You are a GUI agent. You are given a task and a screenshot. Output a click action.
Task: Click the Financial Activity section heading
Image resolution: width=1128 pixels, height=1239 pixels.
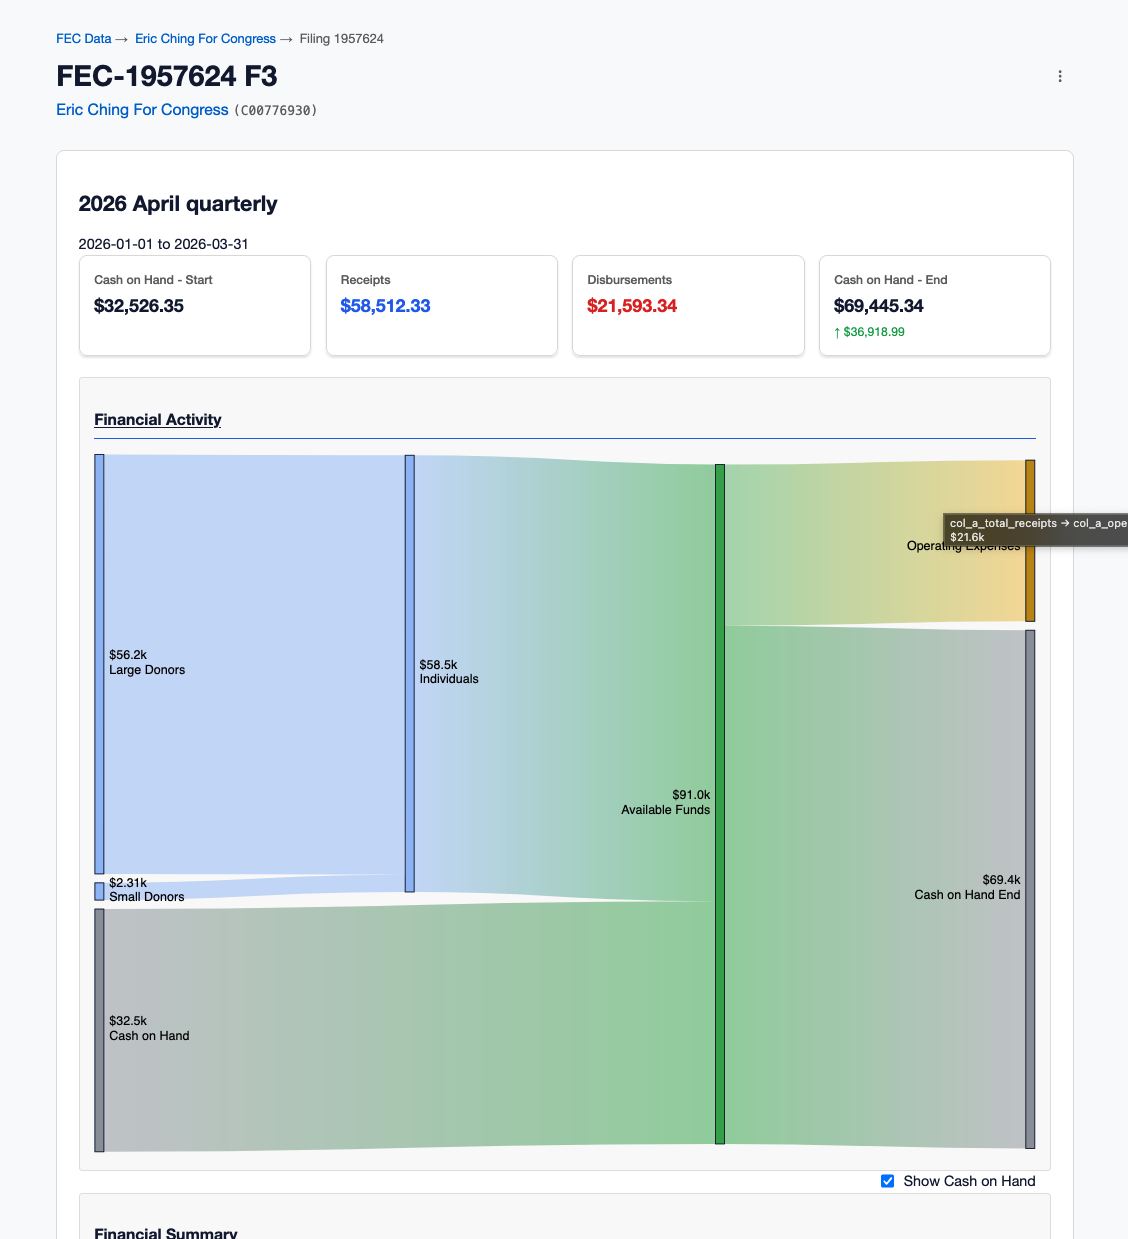click(x=158, y=420)
